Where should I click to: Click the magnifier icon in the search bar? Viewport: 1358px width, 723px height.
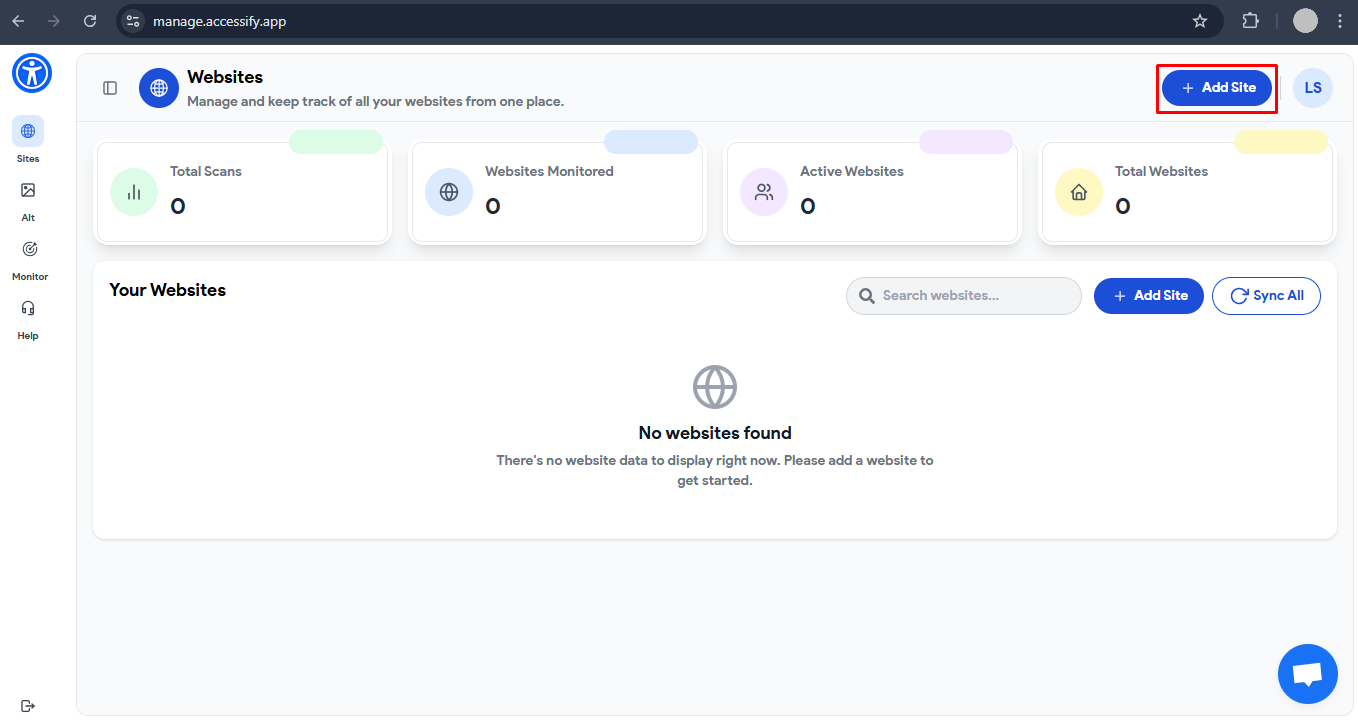coord(866,296)
